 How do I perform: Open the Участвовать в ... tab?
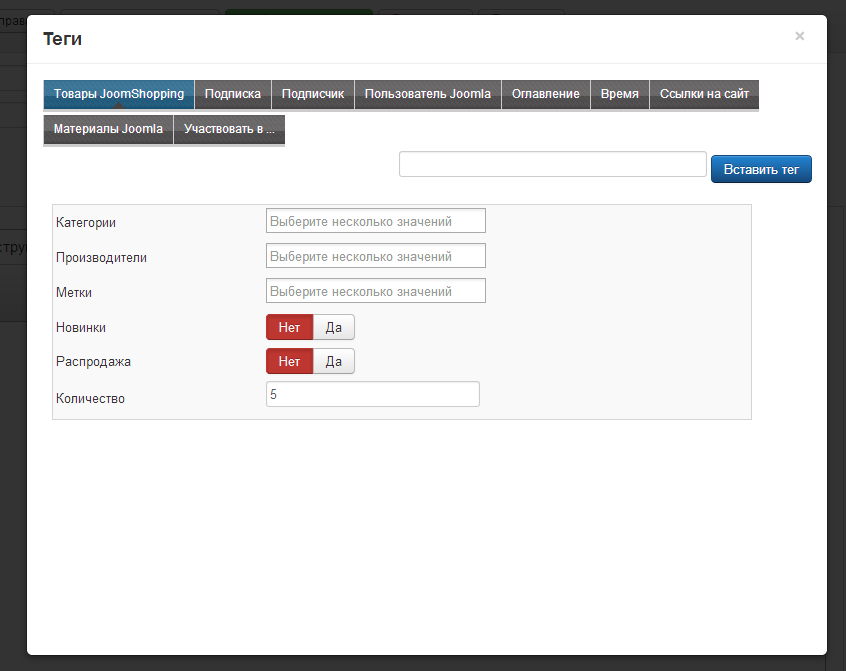click(229, 130)
